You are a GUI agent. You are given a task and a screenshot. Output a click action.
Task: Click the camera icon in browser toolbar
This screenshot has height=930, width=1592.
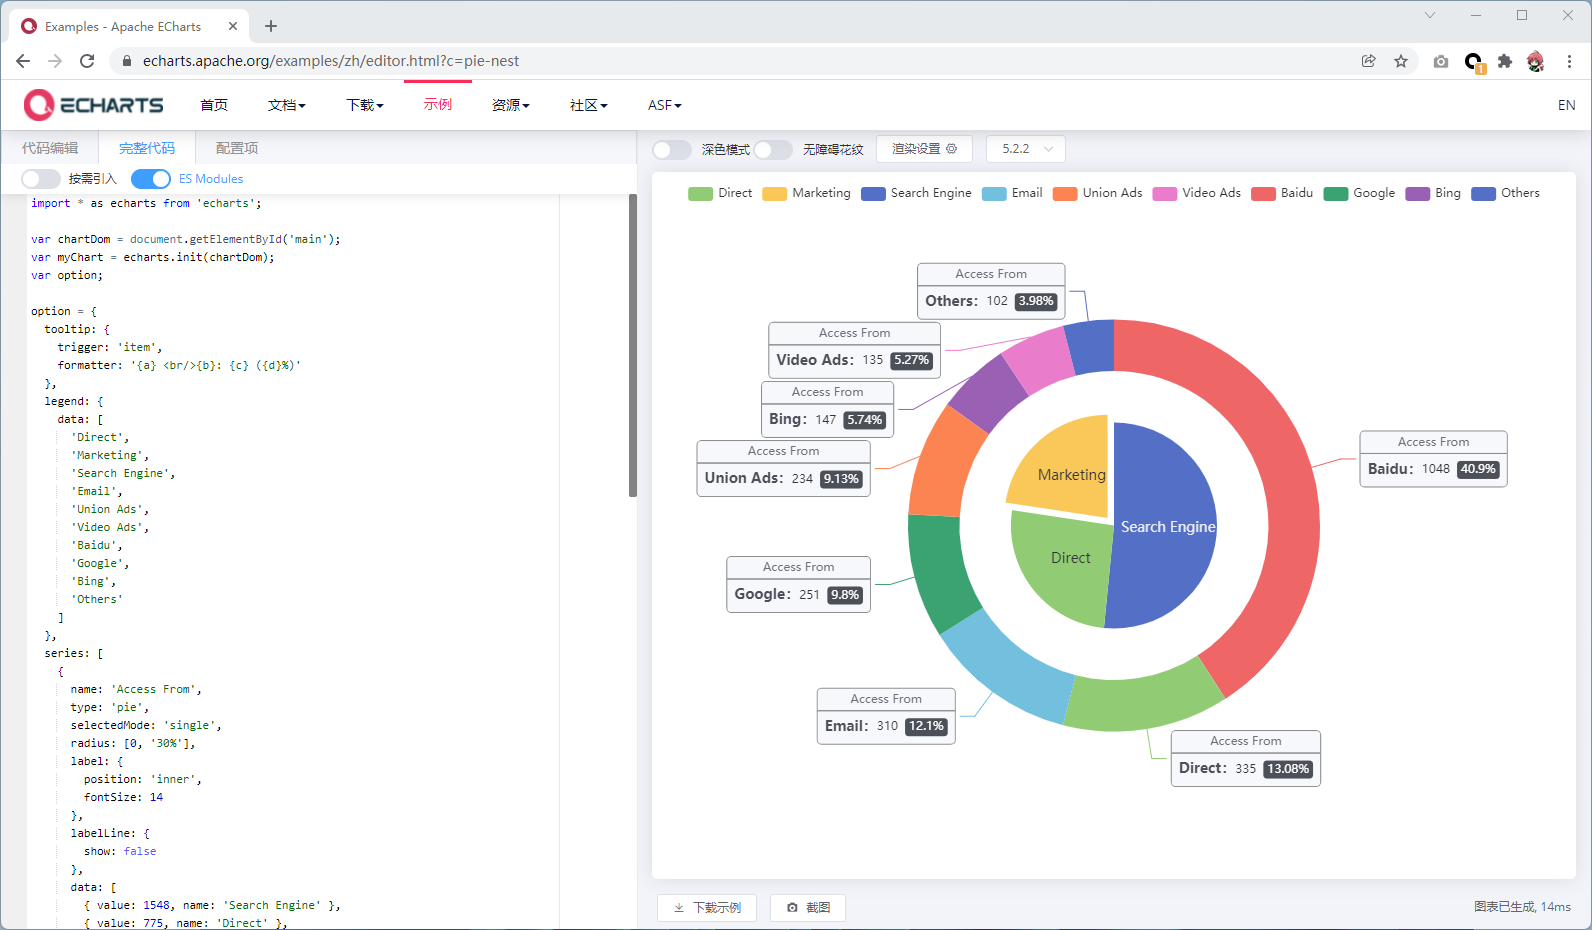(1440, 61)
